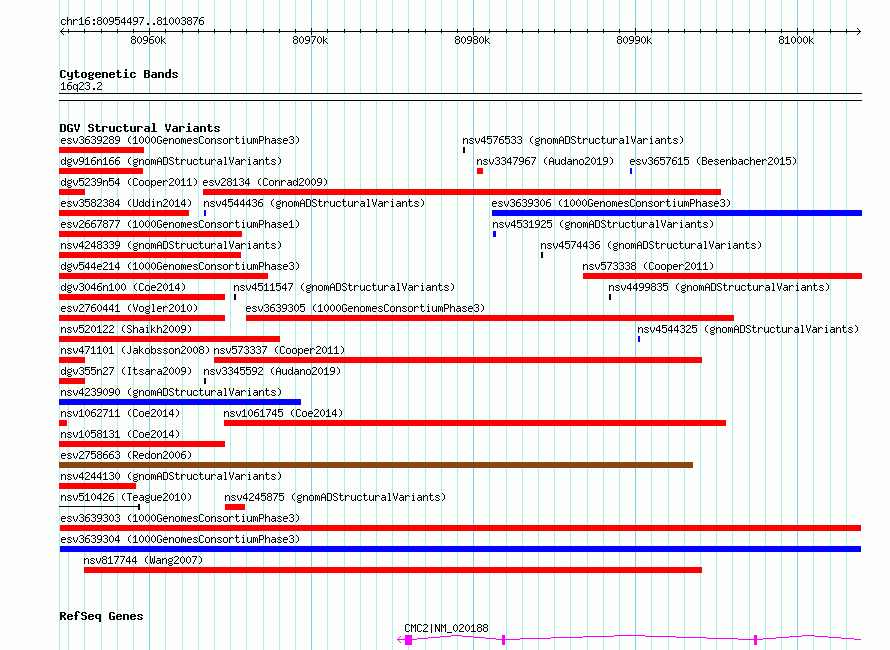
Task: Select nsv4544325 gnomAD variant label
Action: (748, 329)
